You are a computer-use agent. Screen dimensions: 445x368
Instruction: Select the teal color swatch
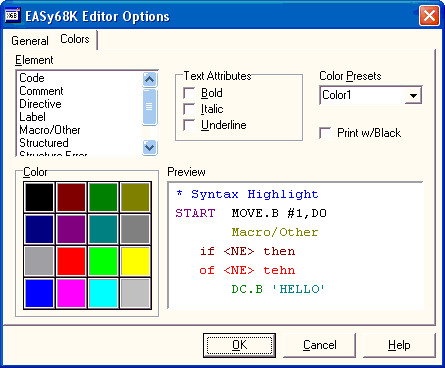pyautogui.click(x=103, y=229)
